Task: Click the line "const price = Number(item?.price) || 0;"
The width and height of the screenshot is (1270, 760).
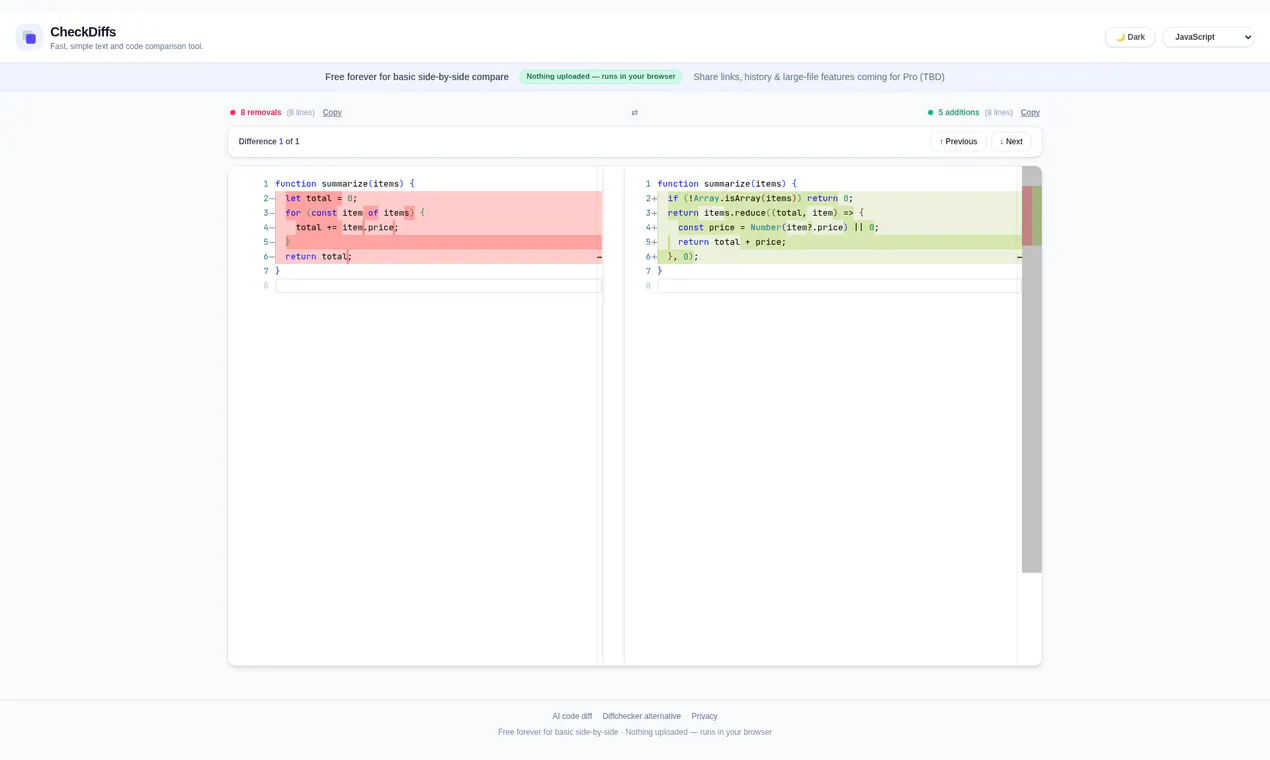Action: [x=778, y=228]
